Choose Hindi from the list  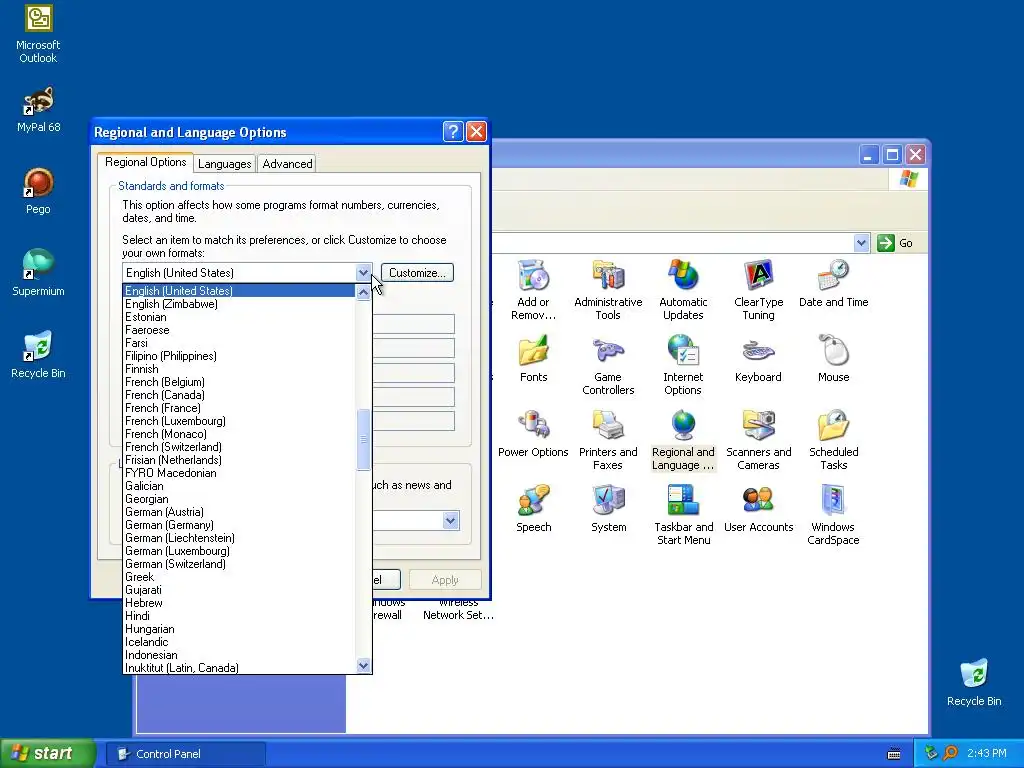pos(239,616)
